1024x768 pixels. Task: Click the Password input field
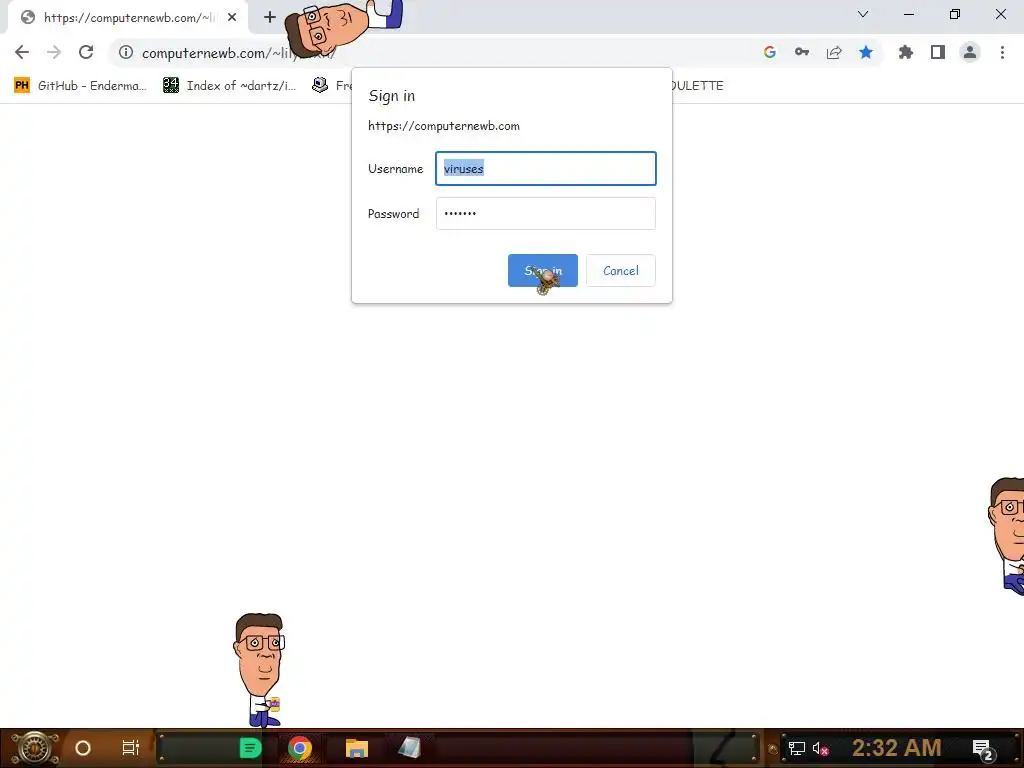tap(546, 214)
